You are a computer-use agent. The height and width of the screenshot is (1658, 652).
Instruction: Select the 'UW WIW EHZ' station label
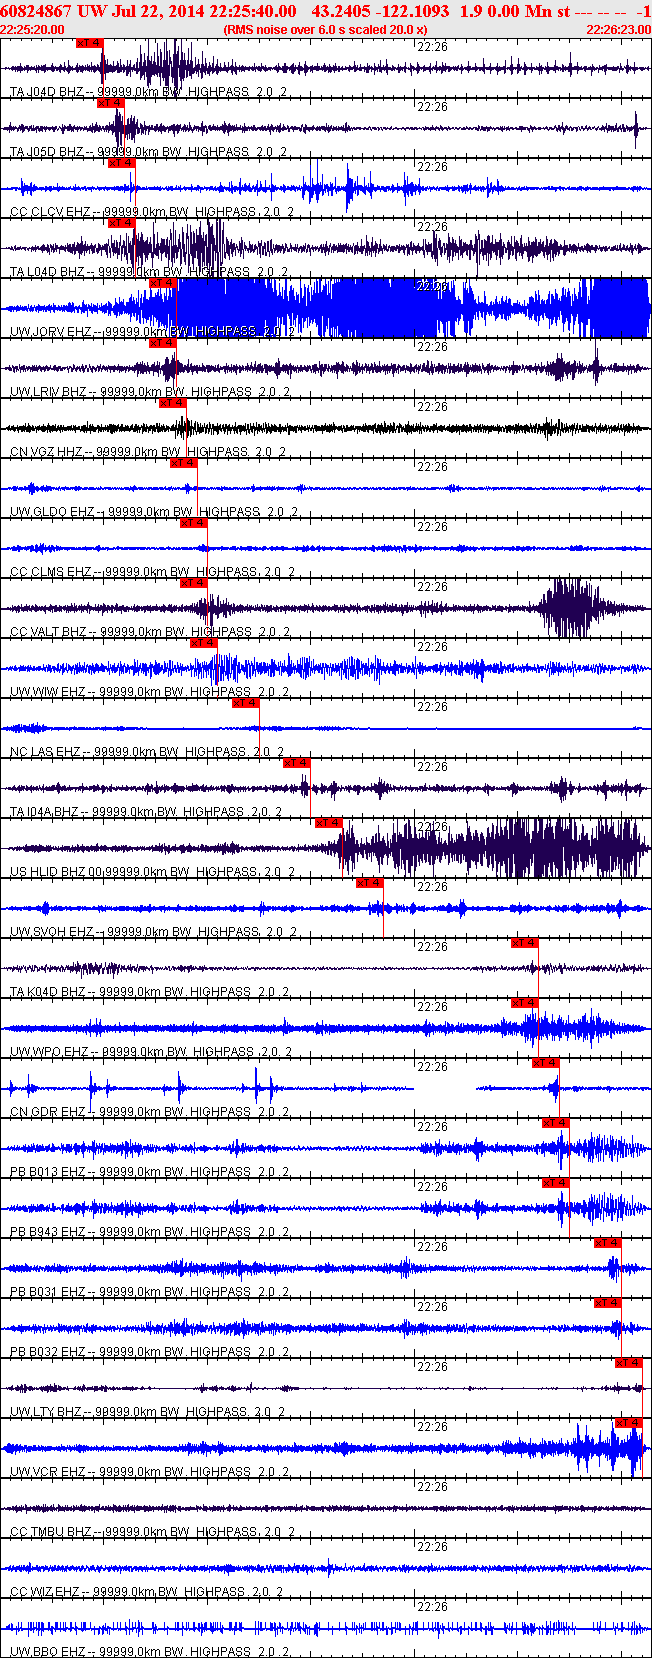[x=48, y=692]
